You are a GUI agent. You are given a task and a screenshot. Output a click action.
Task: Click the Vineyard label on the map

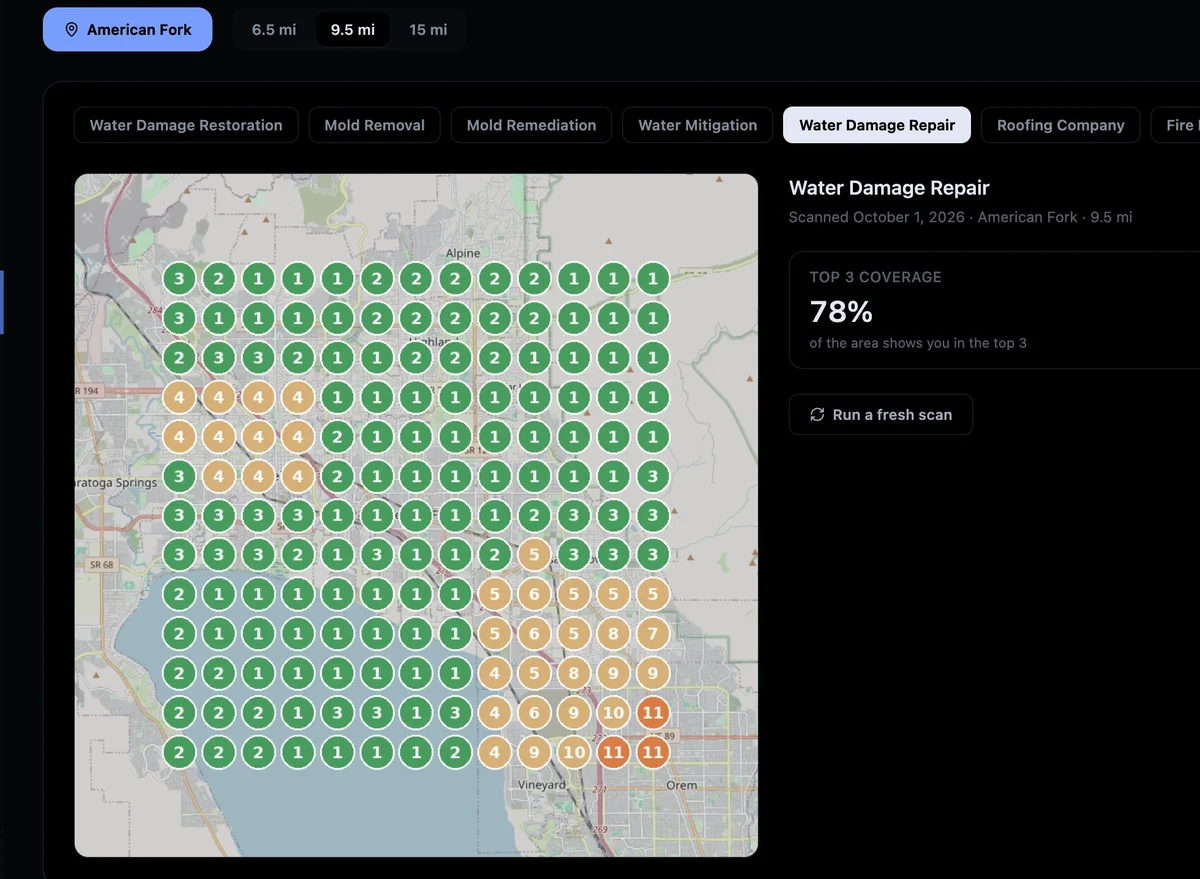542,785
